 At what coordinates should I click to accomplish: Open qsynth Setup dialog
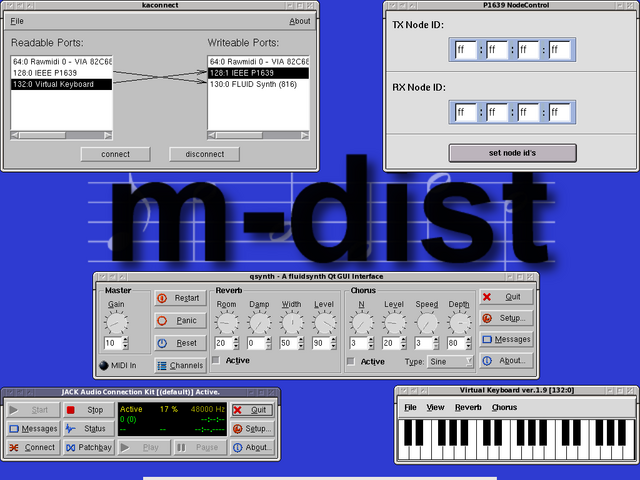click(x=504, y=318)
